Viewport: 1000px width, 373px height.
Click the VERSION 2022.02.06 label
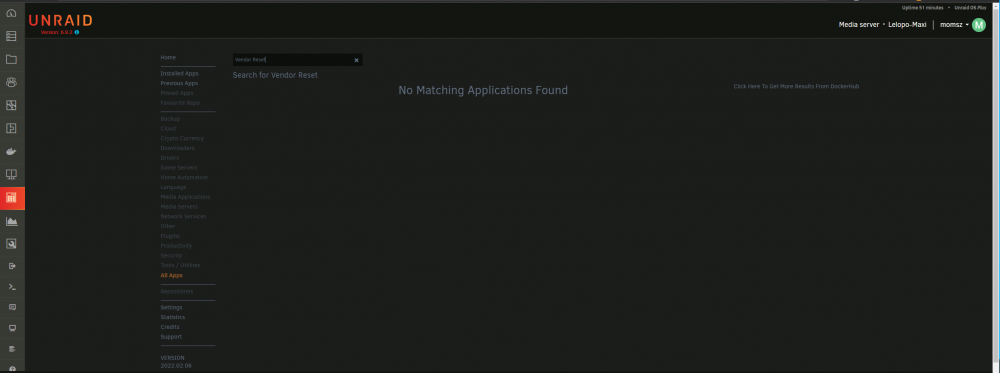[176, 362]
